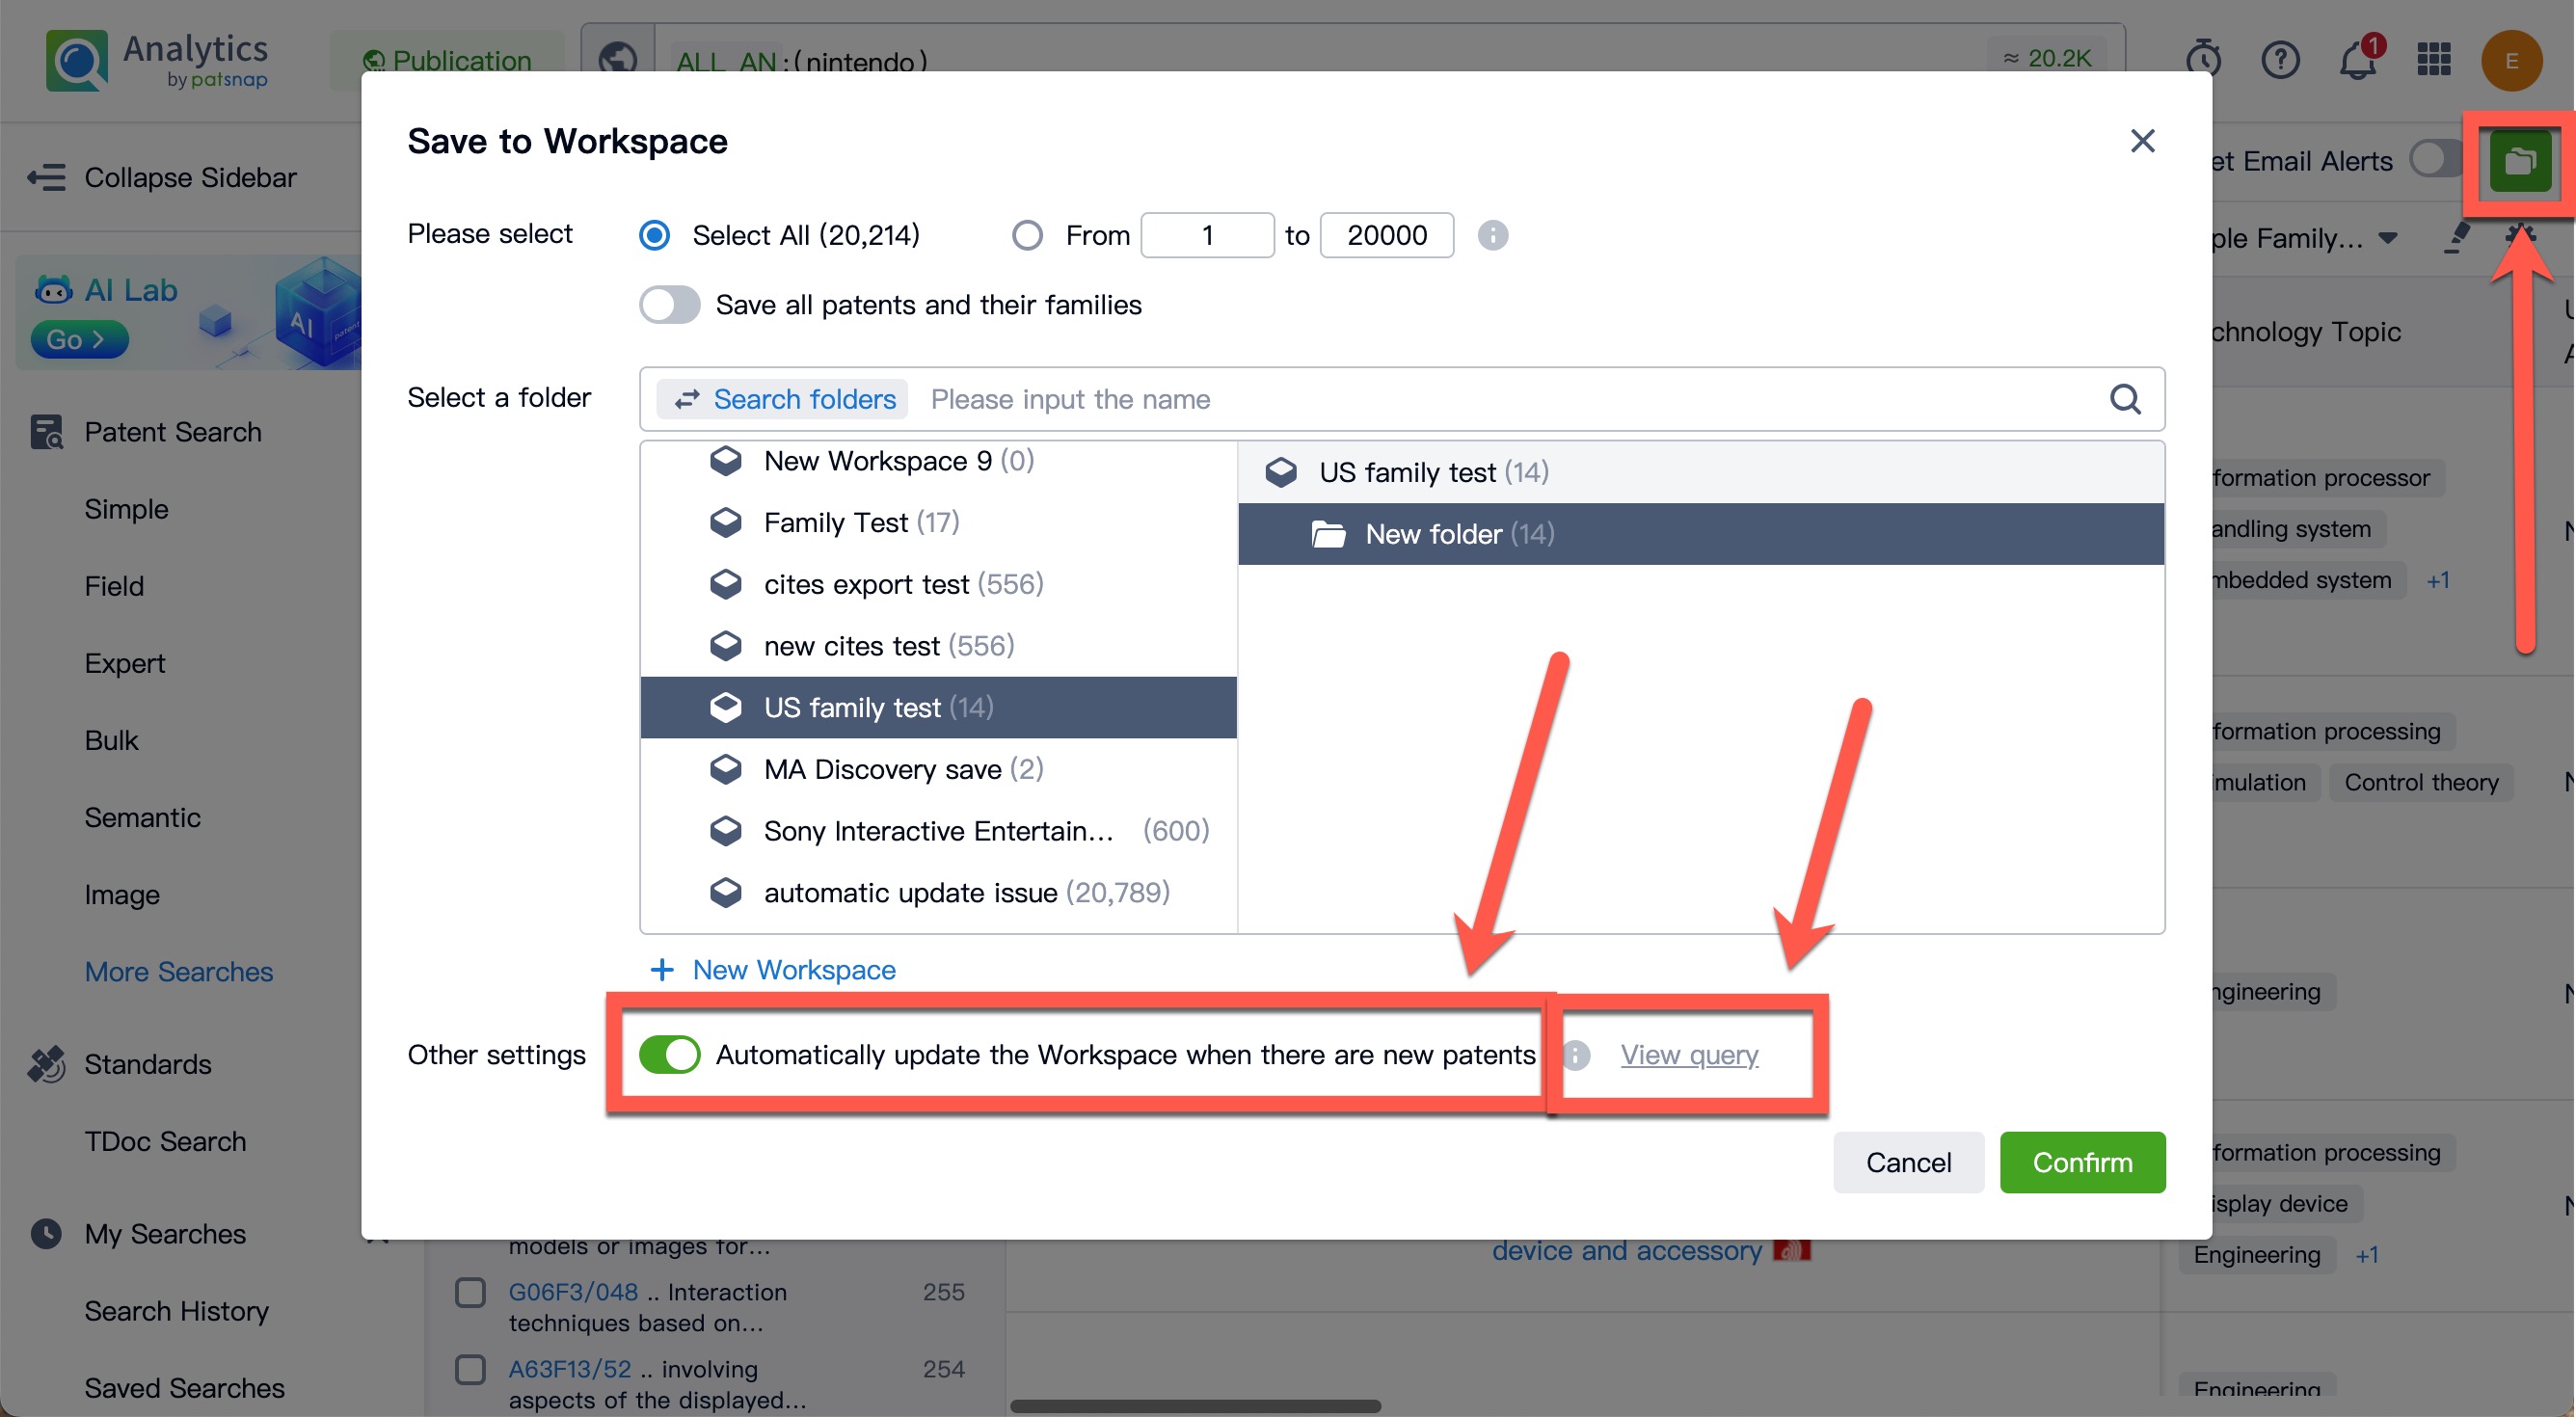Choose the 'From' range radio button
2576x1417 pixels.
1027,235
